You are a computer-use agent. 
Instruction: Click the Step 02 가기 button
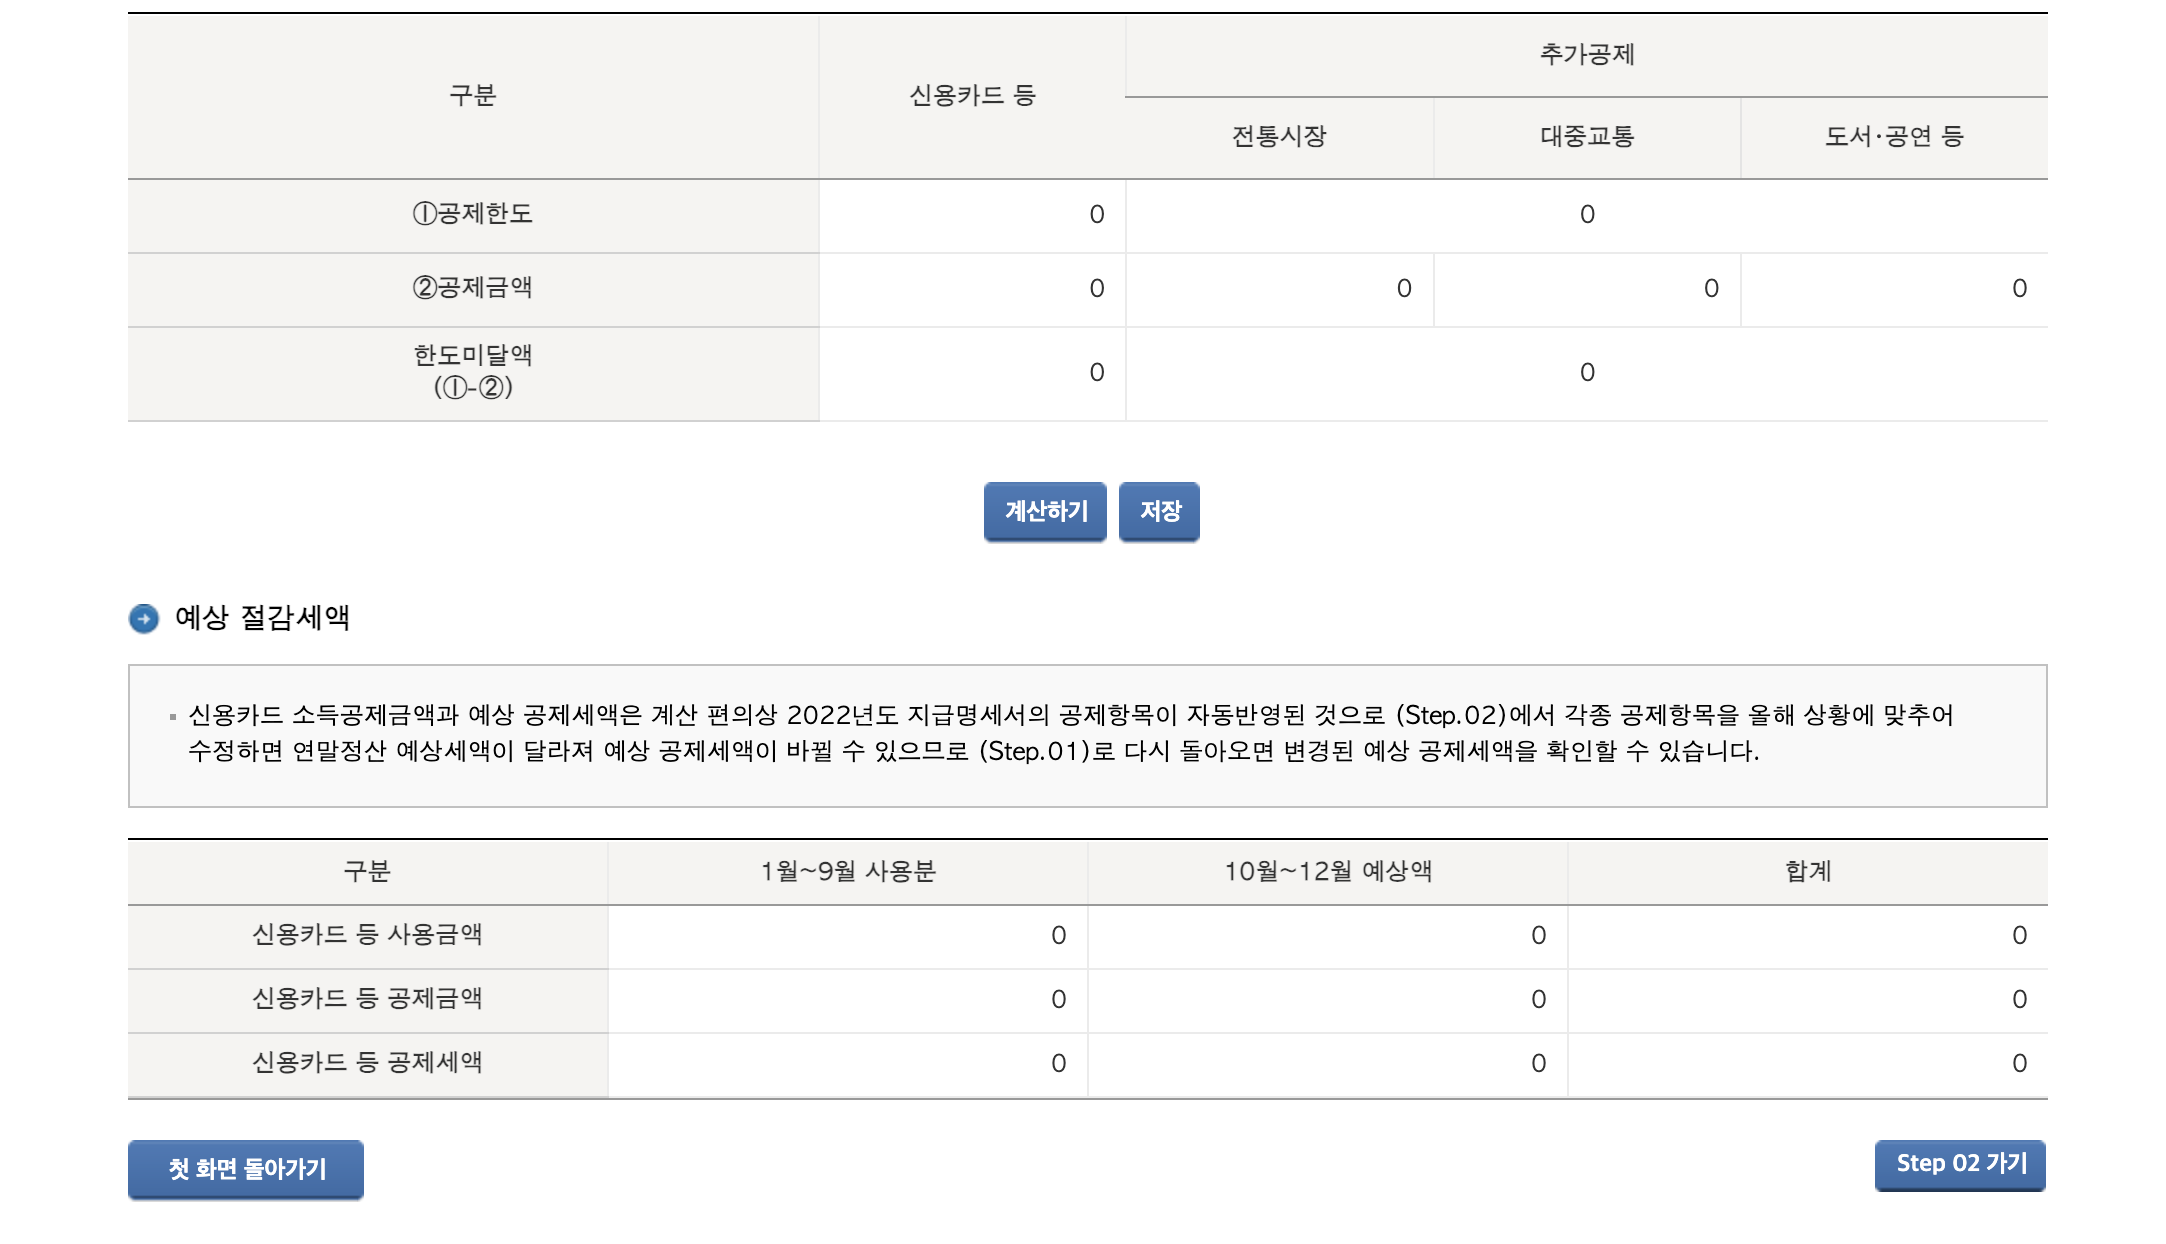point(1959,1164)
